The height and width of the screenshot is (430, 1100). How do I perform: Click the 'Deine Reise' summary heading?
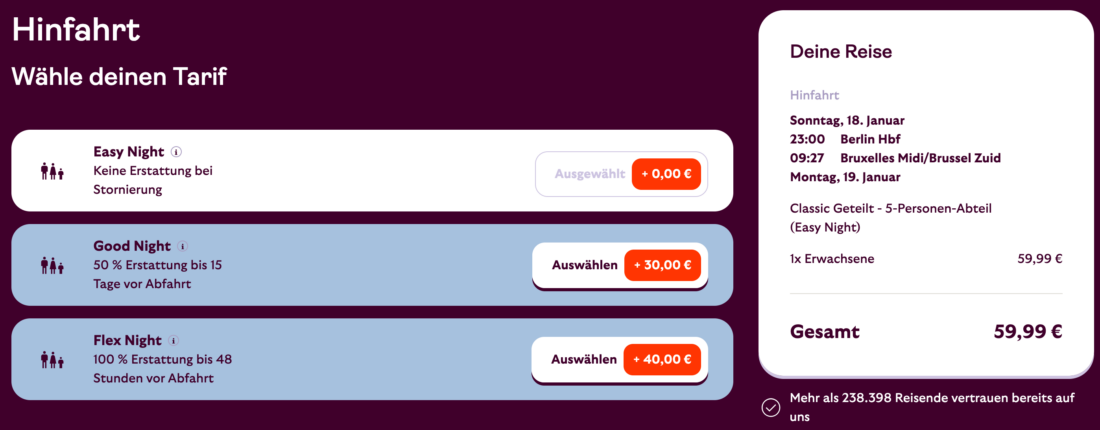click(840, 51)
